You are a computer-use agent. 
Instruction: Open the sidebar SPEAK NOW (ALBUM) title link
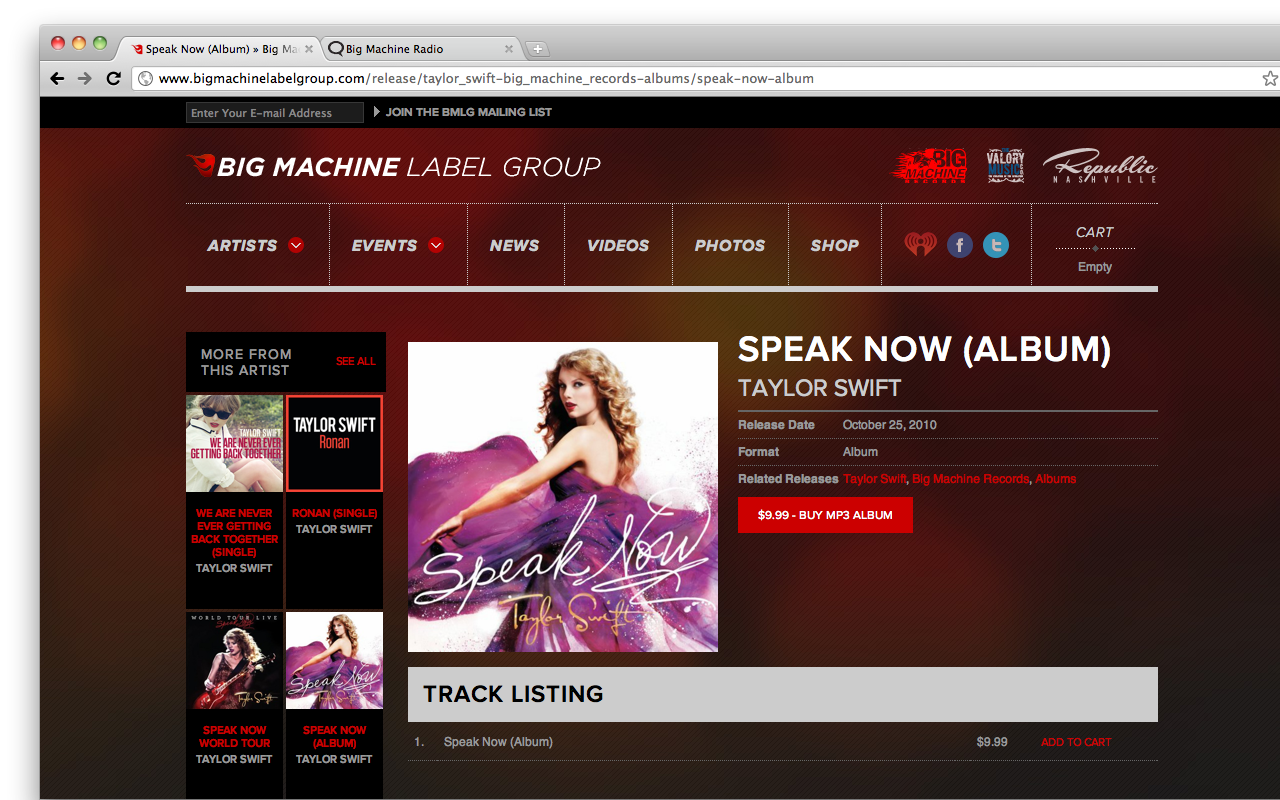(x=334, y=736)
